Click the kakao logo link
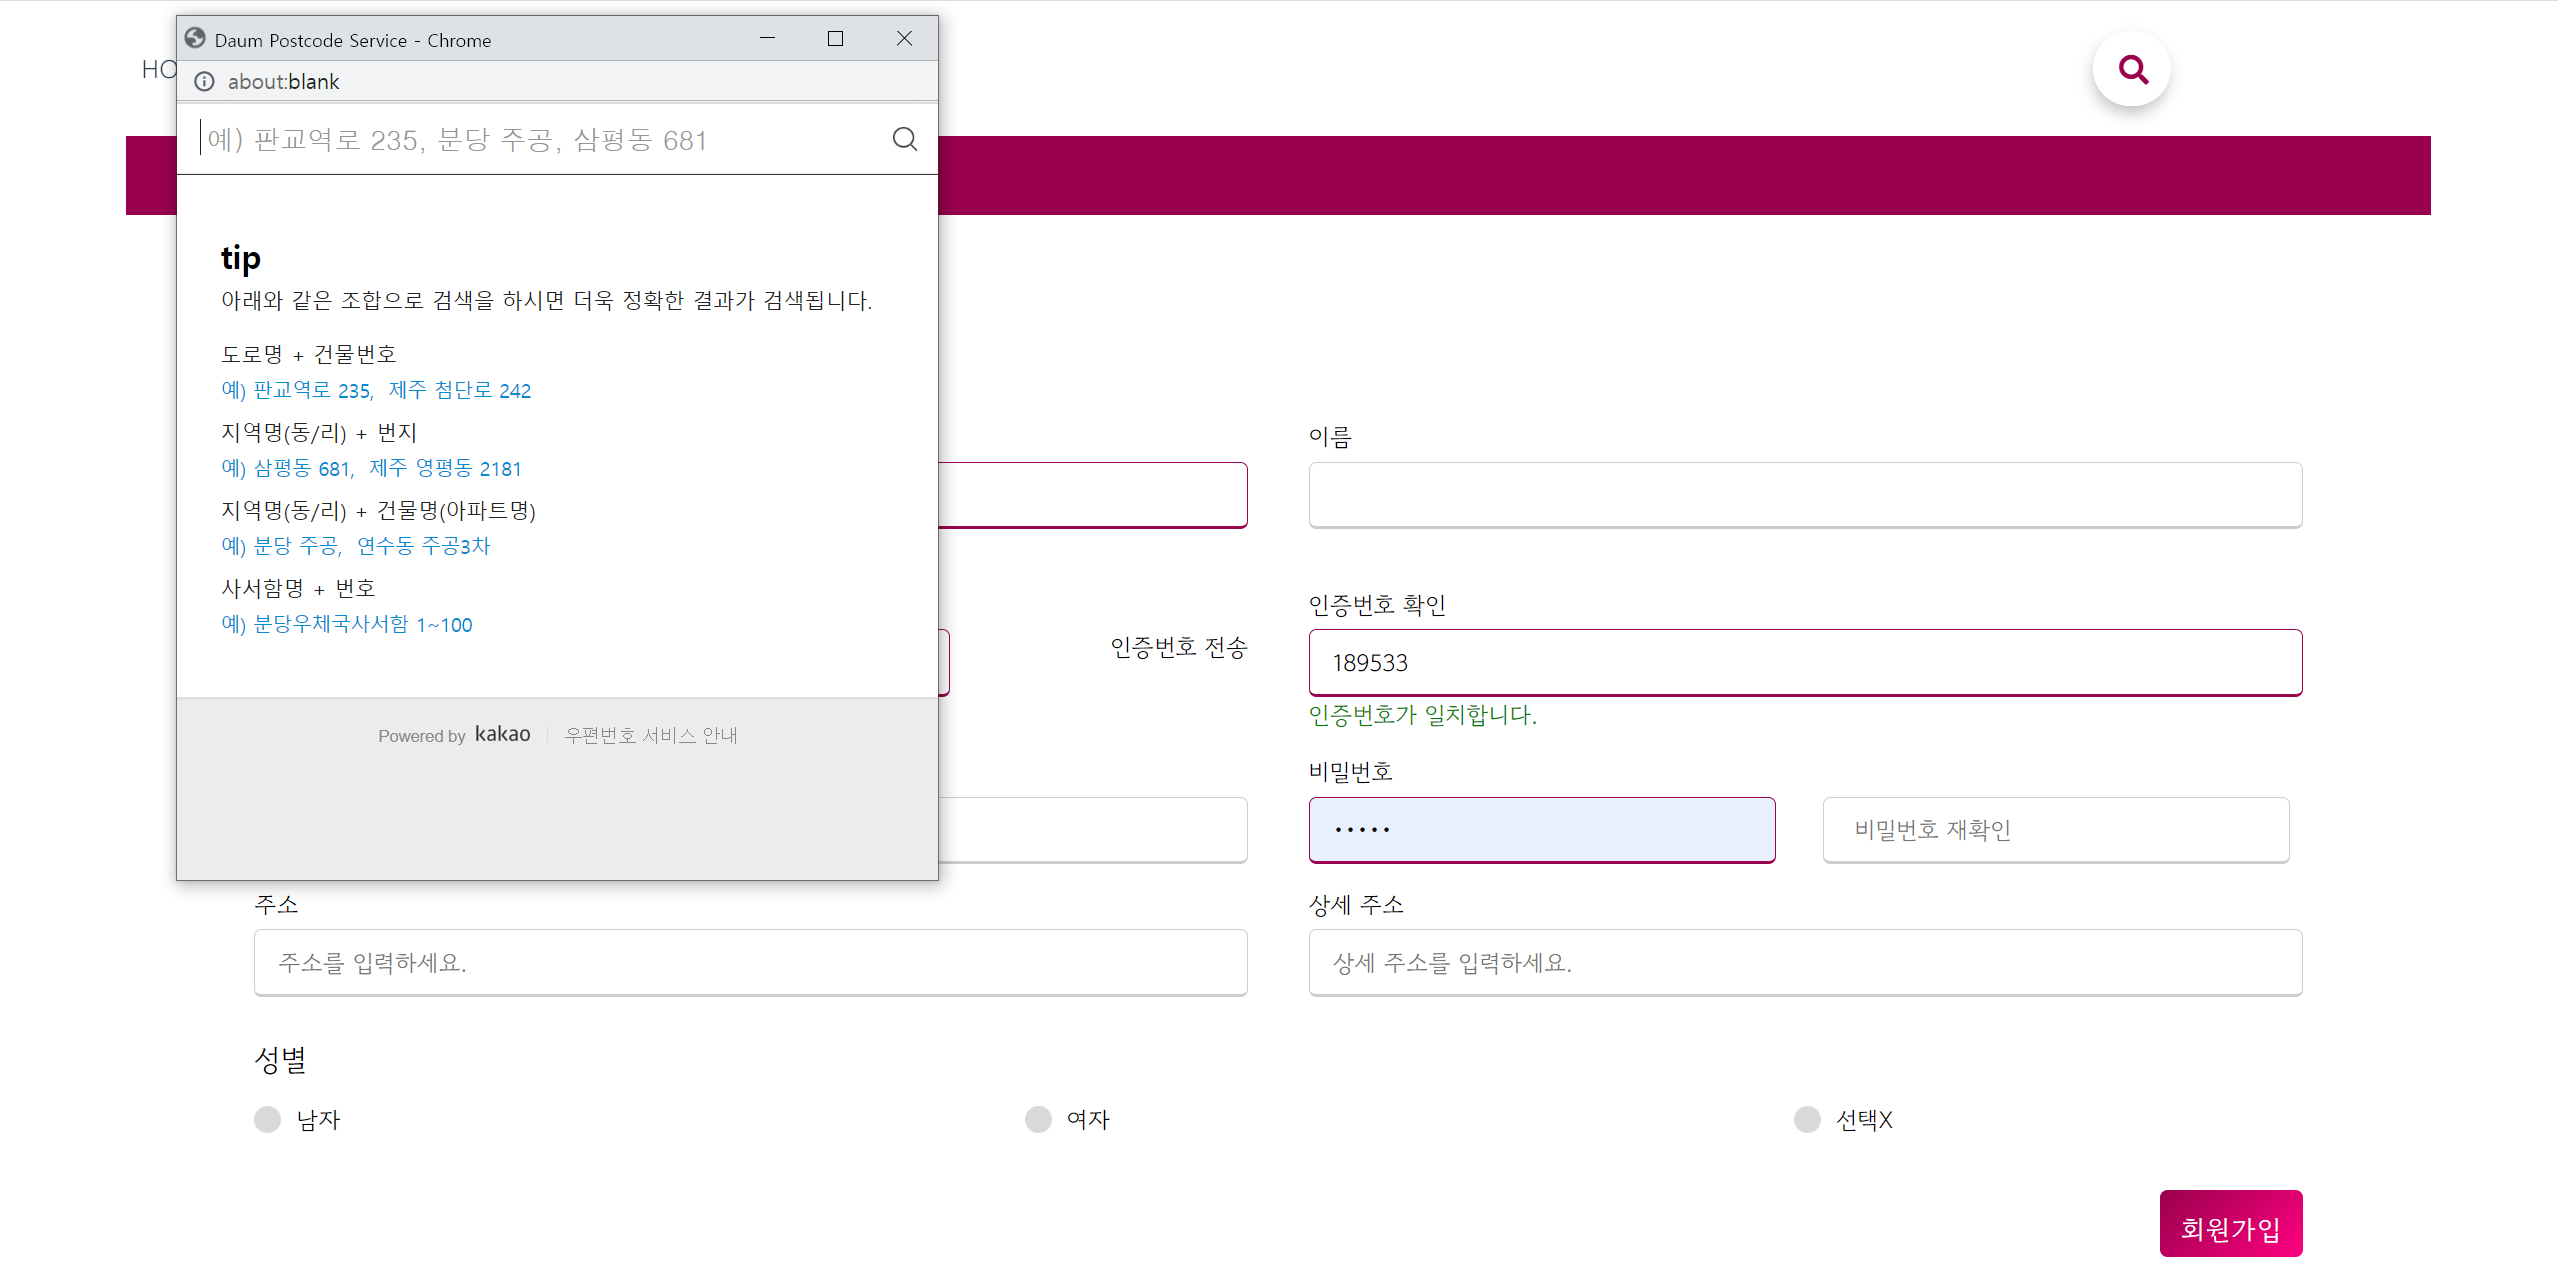Image resolution: width=2558 pixels, height=1276 pixels. click(502, 734)
